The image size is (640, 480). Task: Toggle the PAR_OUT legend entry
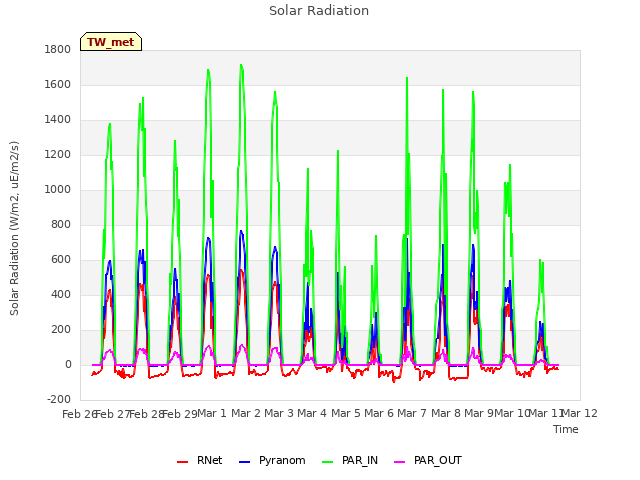tap(428, 460)
